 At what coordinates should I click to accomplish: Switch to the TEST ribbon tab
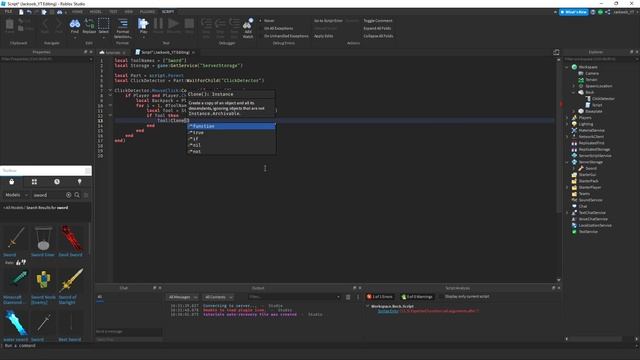click(x=113, y=12)
